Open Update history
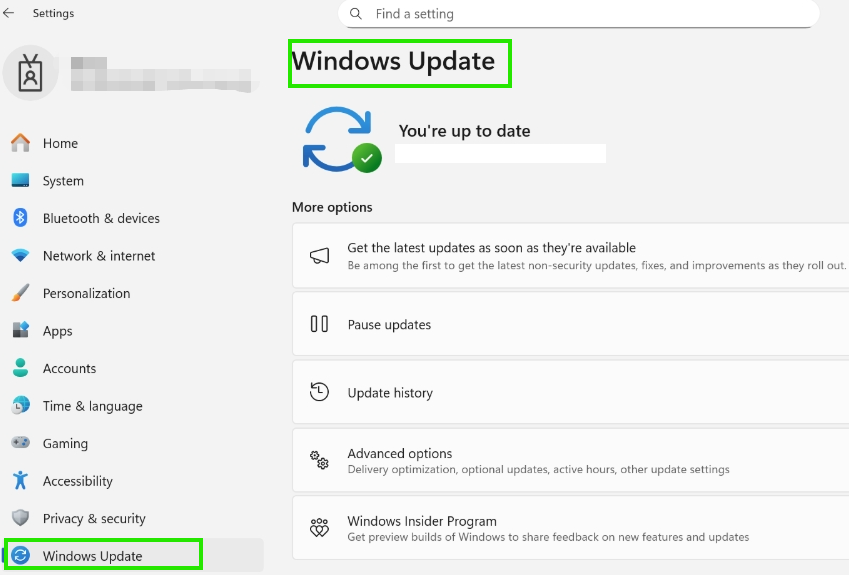The image size is (849, 576). click(x=571, y=392)
